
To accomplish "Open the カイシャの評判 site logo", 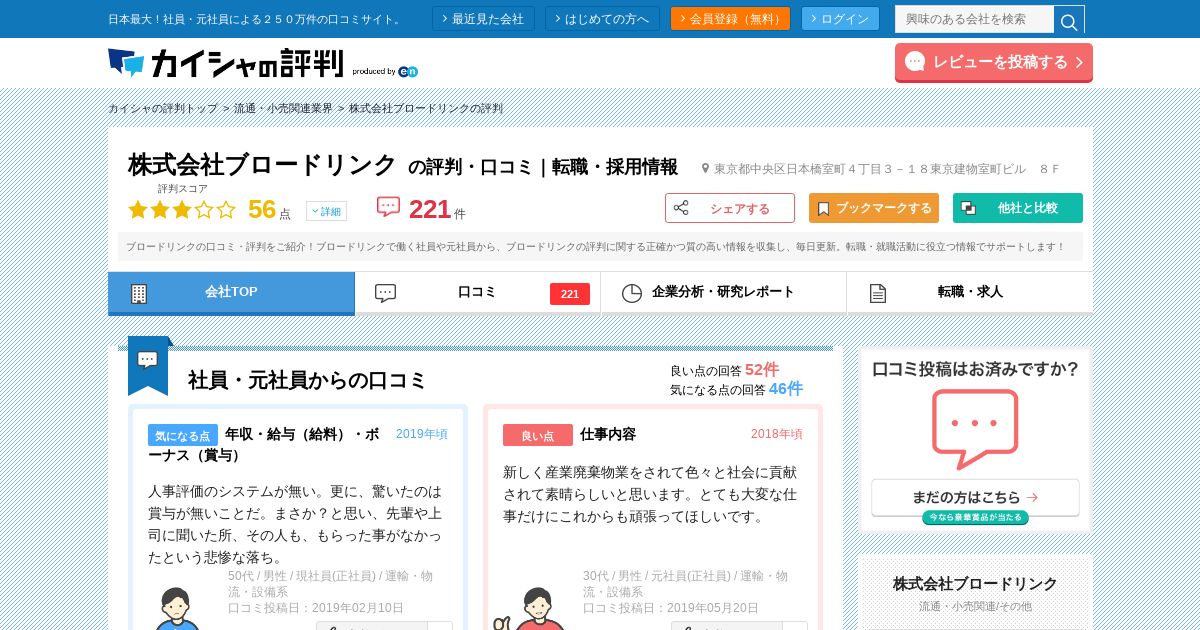I will click(226, 63).
